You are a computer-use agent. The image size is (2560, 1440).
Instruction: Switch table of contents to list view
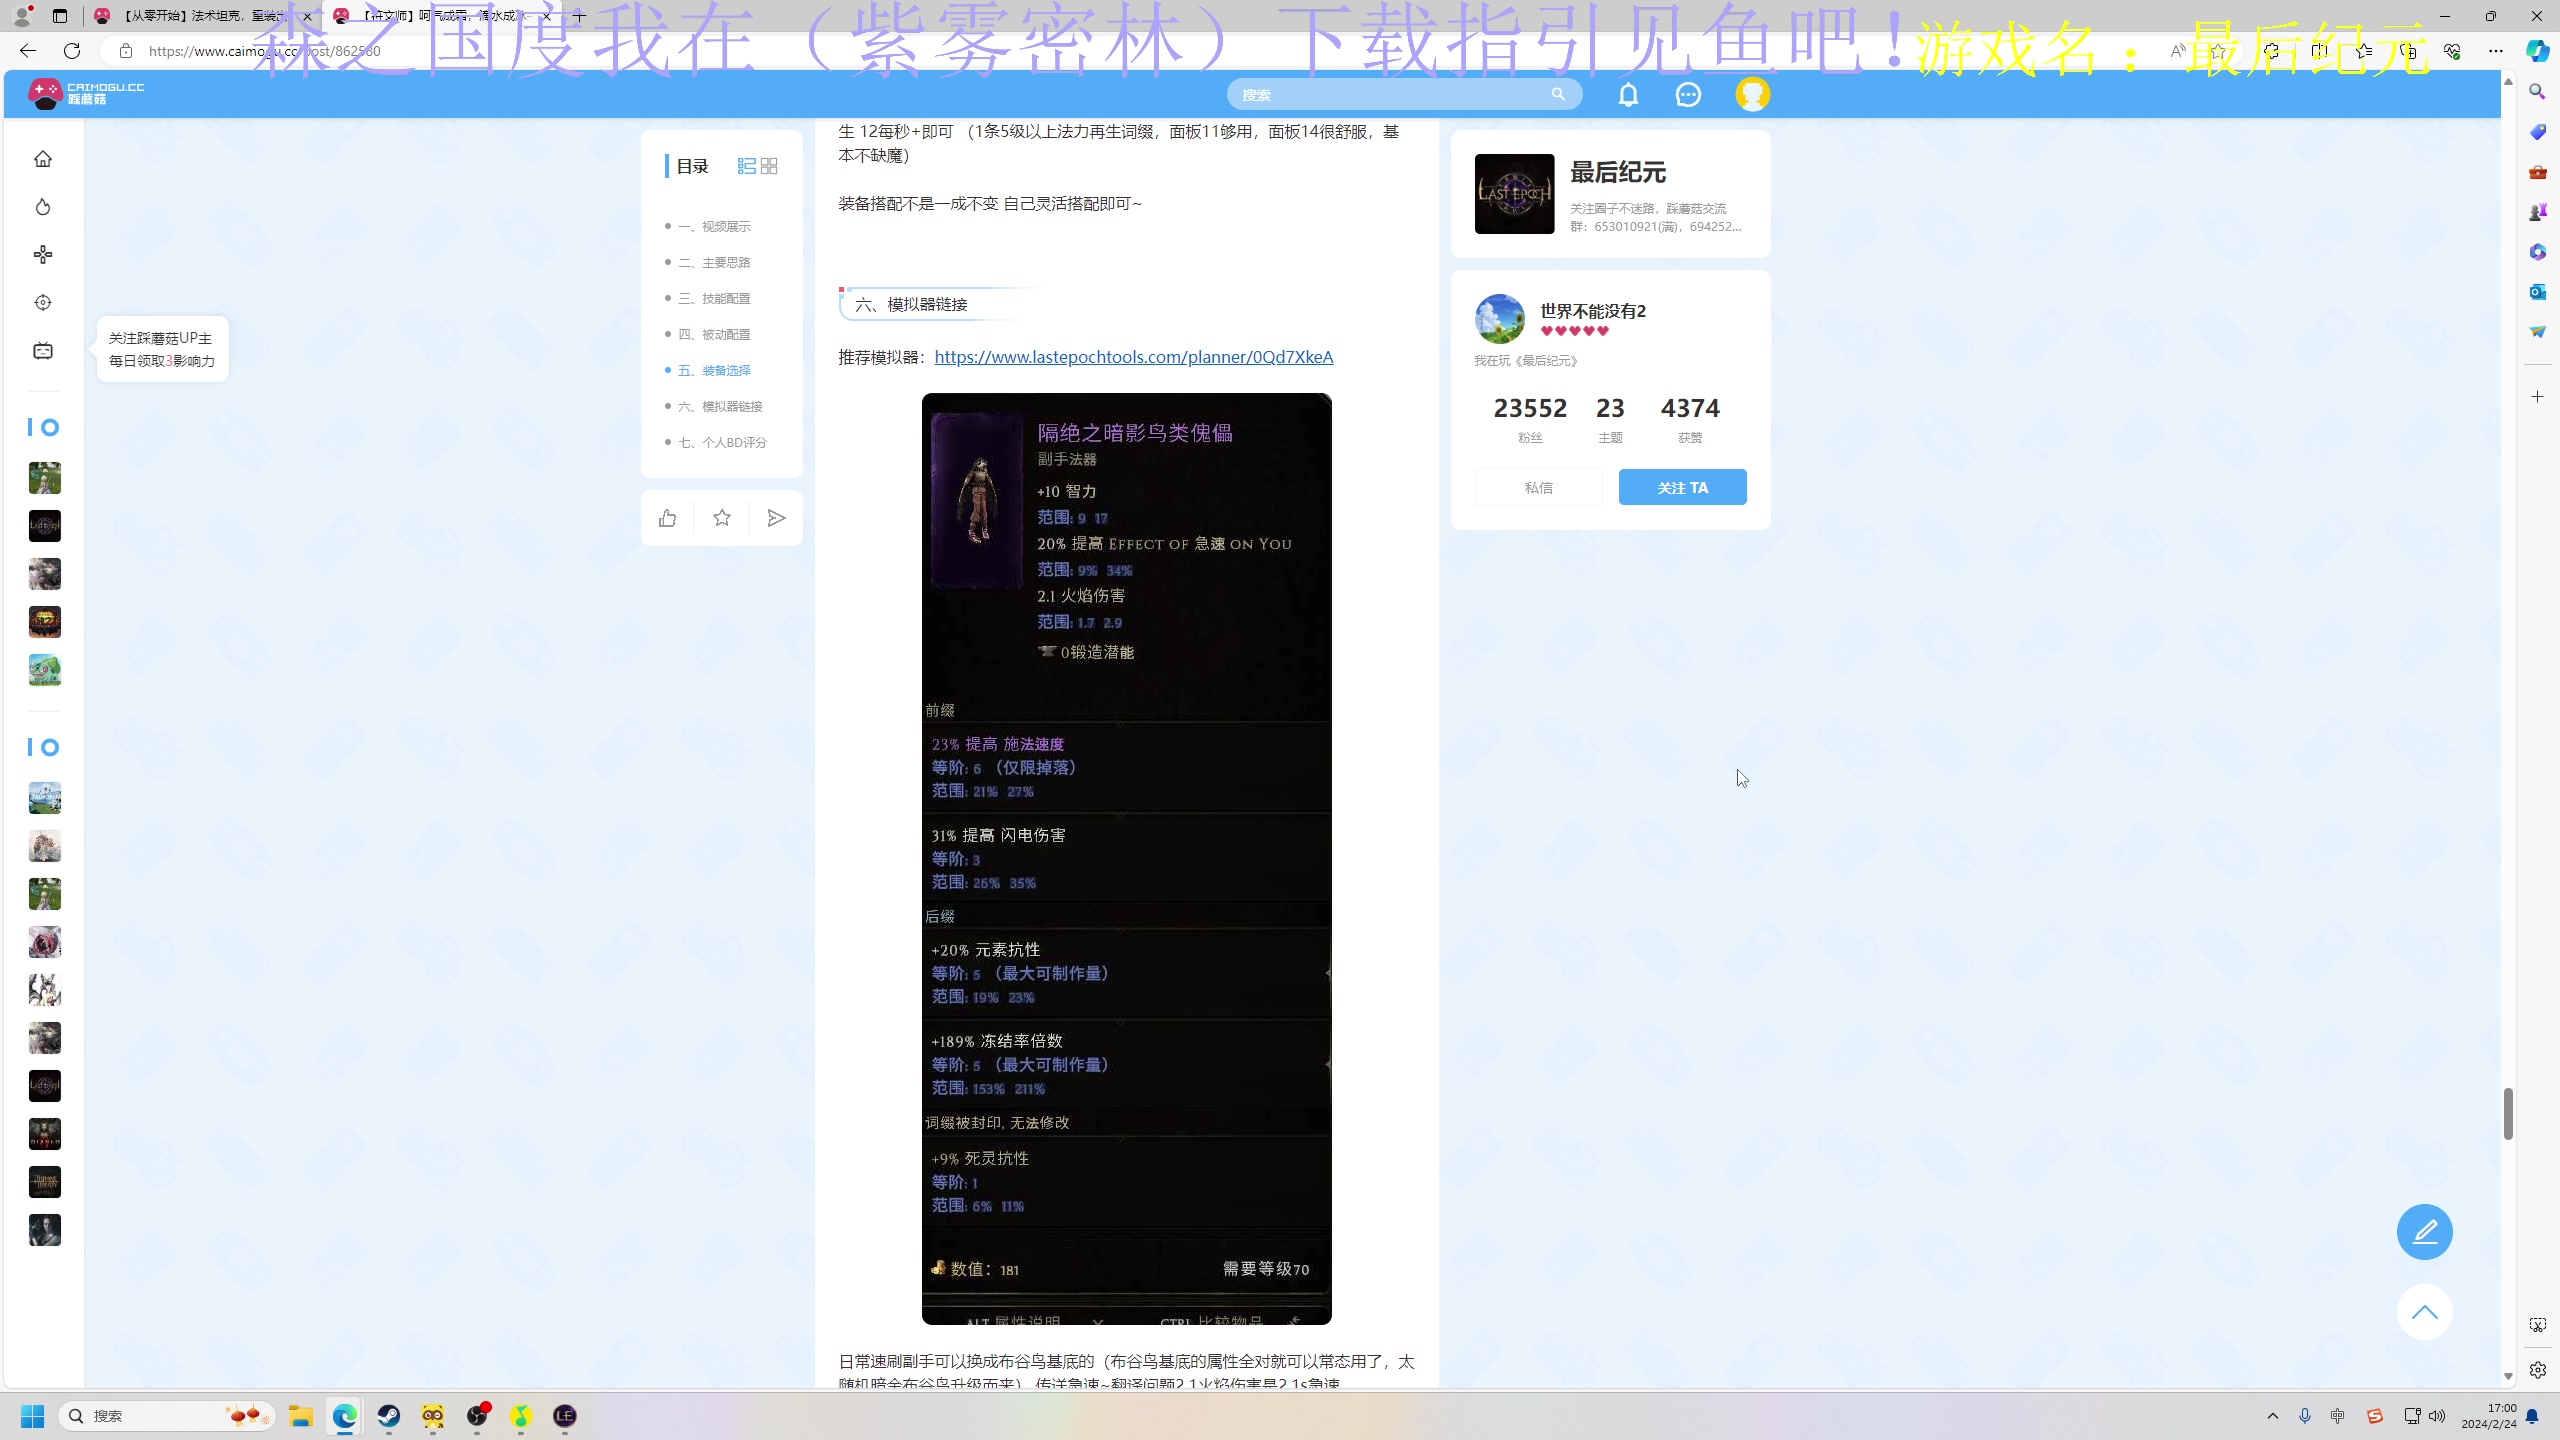[746, 166]
